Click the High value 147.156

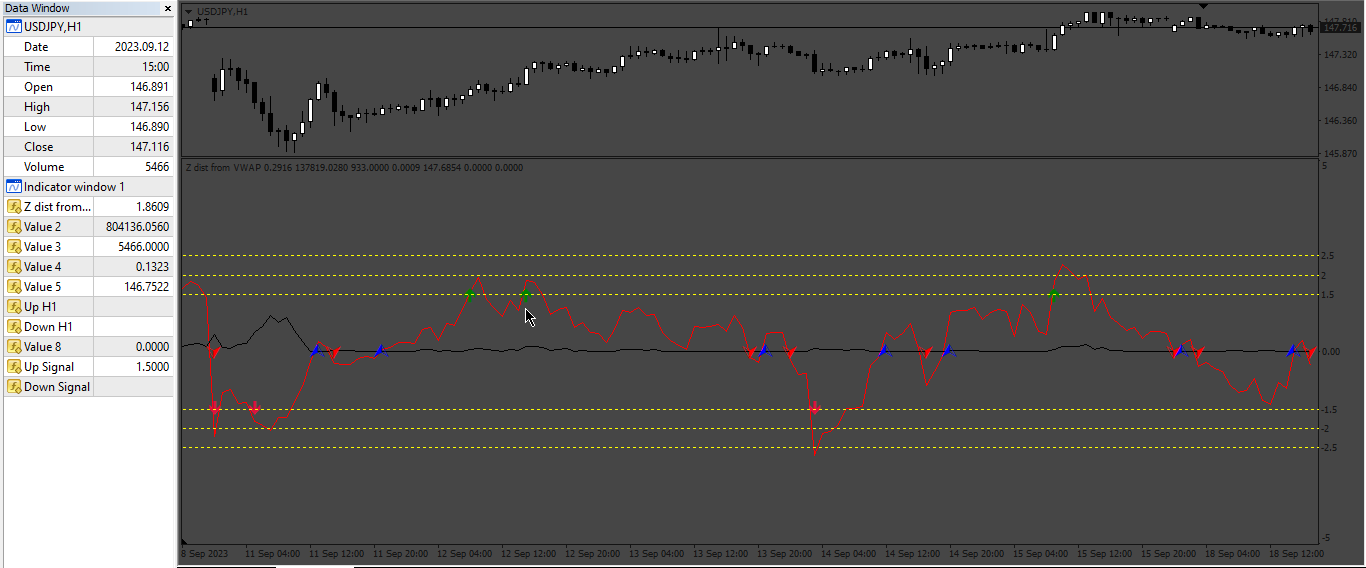[x=150, y=107]
